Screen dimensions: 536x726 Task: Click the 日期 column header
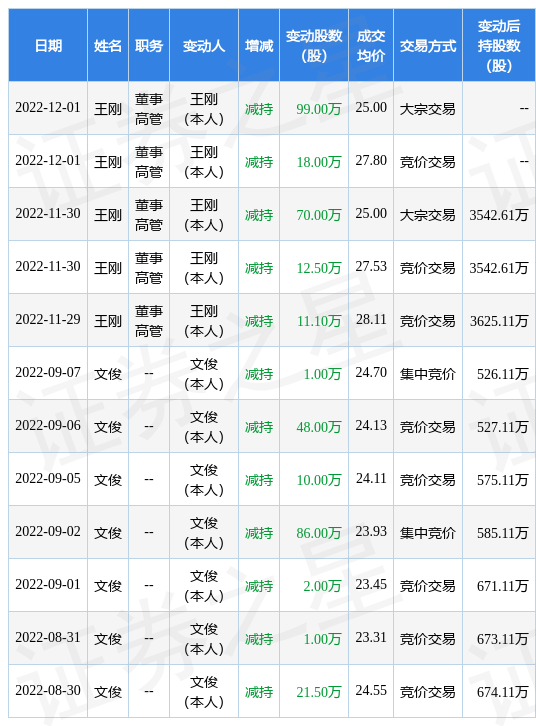click(48, 46)
